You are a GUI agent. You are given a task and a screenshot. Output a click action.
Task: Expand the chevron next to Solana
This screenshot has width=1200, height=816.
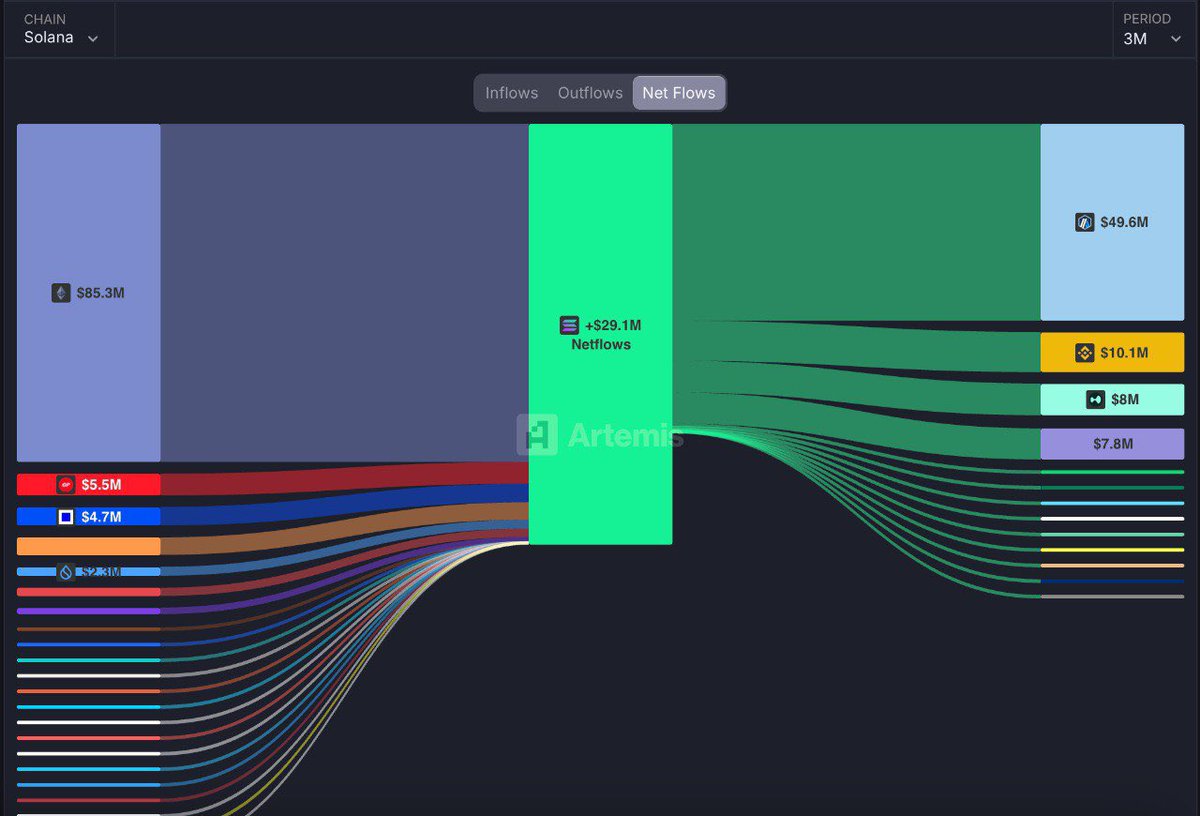[x=91, y=36]
